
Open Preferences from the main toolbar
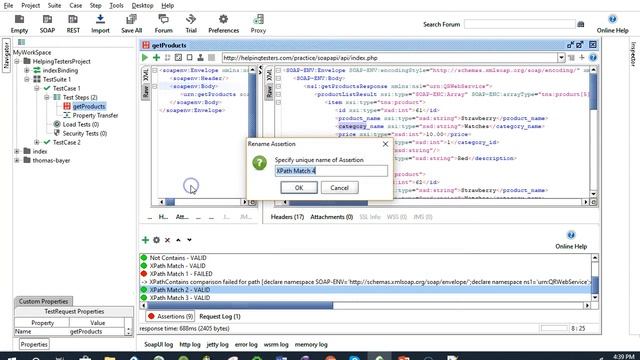(x=223, y=24)
